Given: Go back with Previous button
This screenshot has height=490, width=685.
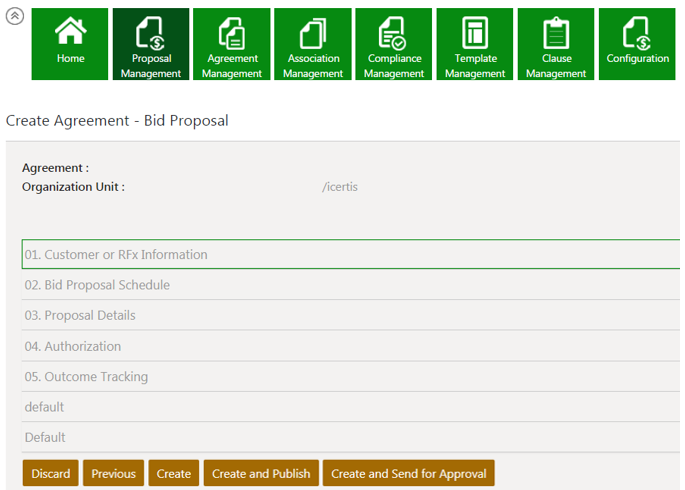Looking at the screenshot, I should (x=113, y=474).
